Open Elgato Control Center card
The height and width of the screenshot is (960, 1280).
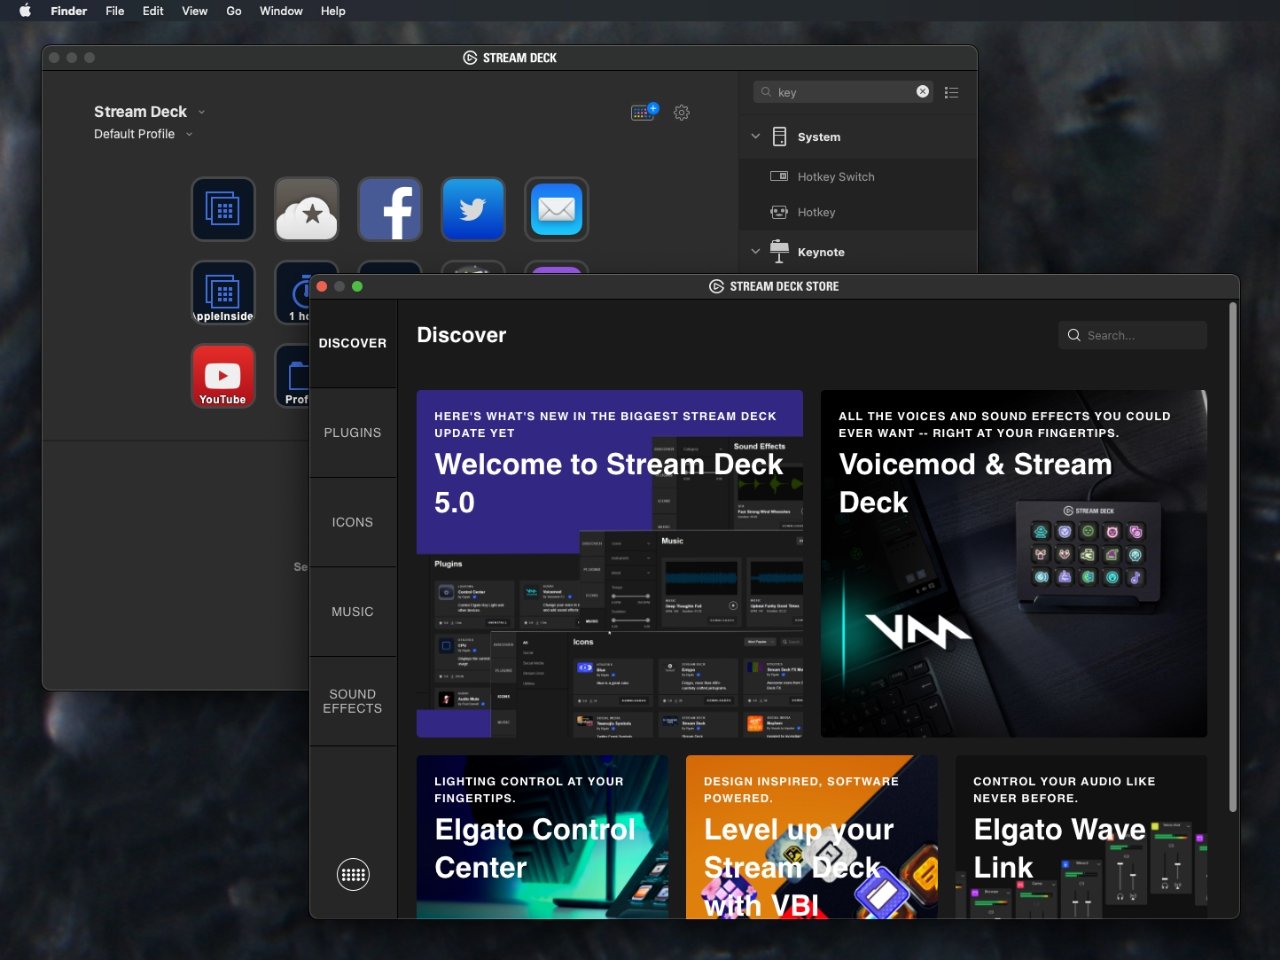pos(543,837)
